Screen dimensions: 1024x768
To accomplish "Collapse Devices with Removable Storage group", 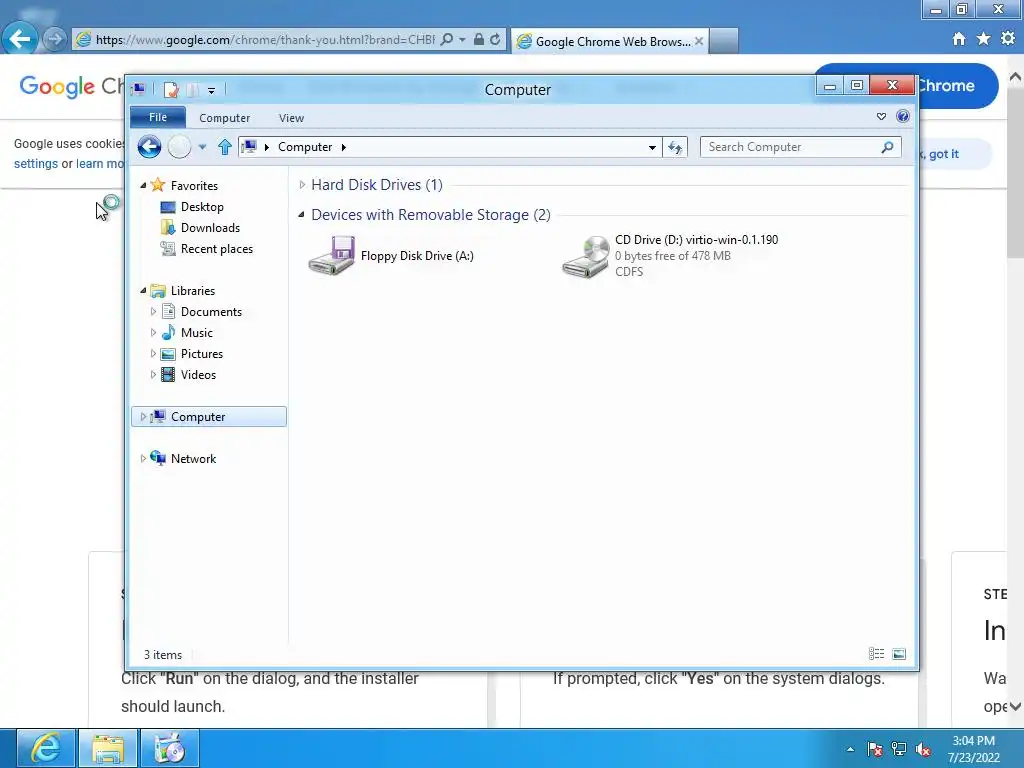I will 302,215.
